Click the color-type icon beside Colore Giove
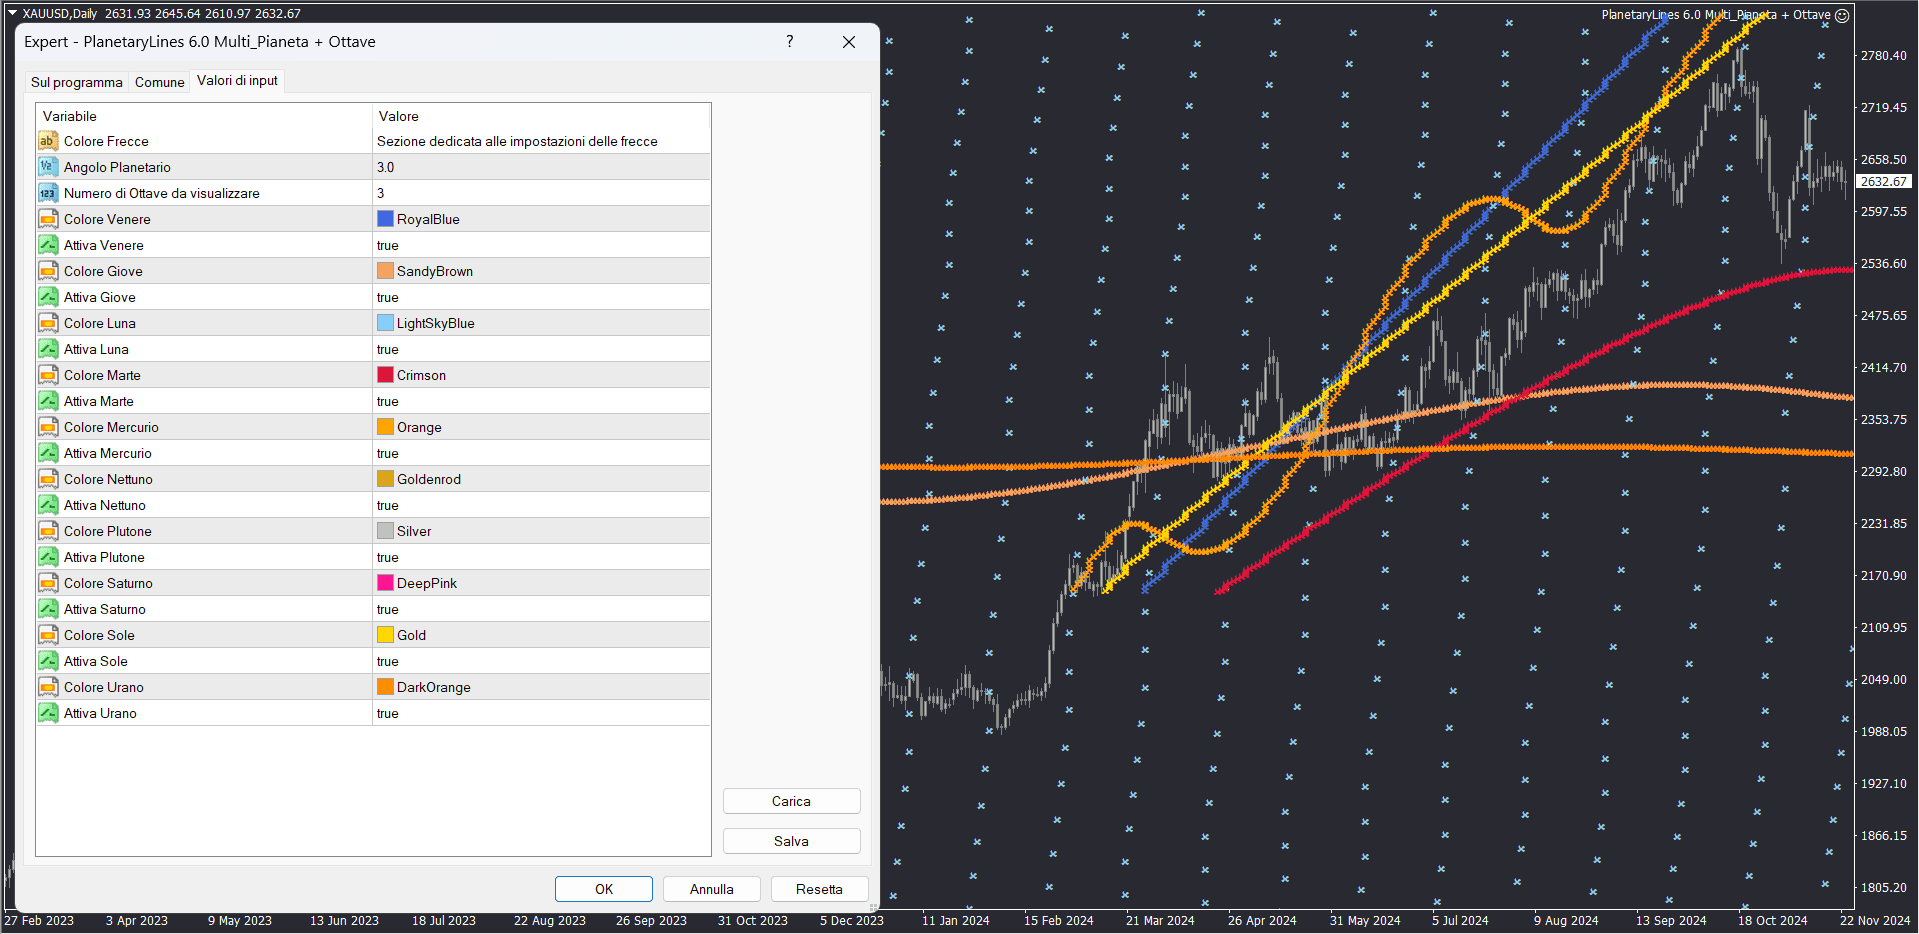The height and width of the screenshot is (934, 1919). tap(48, 271)
